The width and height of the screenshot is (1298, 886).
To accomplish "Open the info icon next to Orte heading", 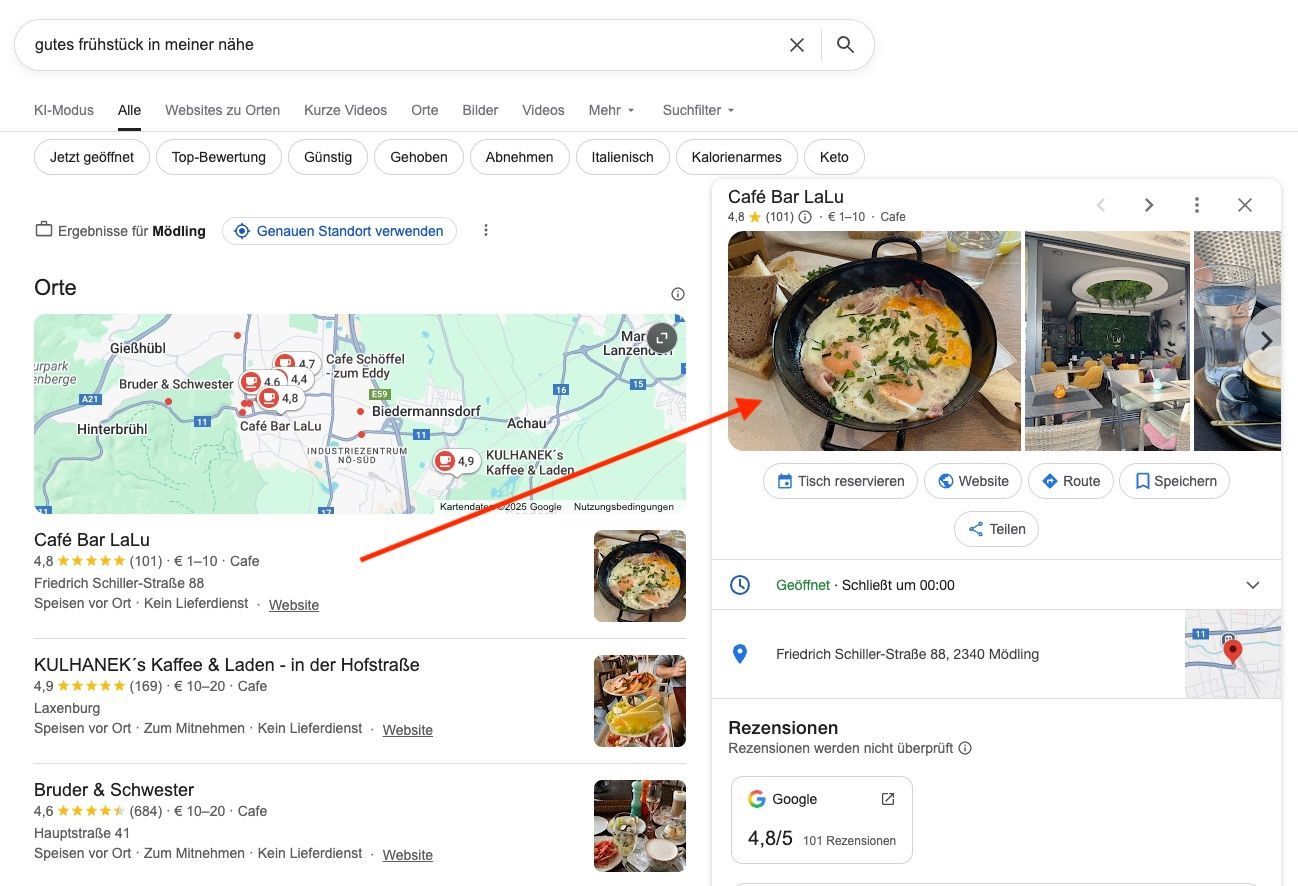I will [678, 294].
